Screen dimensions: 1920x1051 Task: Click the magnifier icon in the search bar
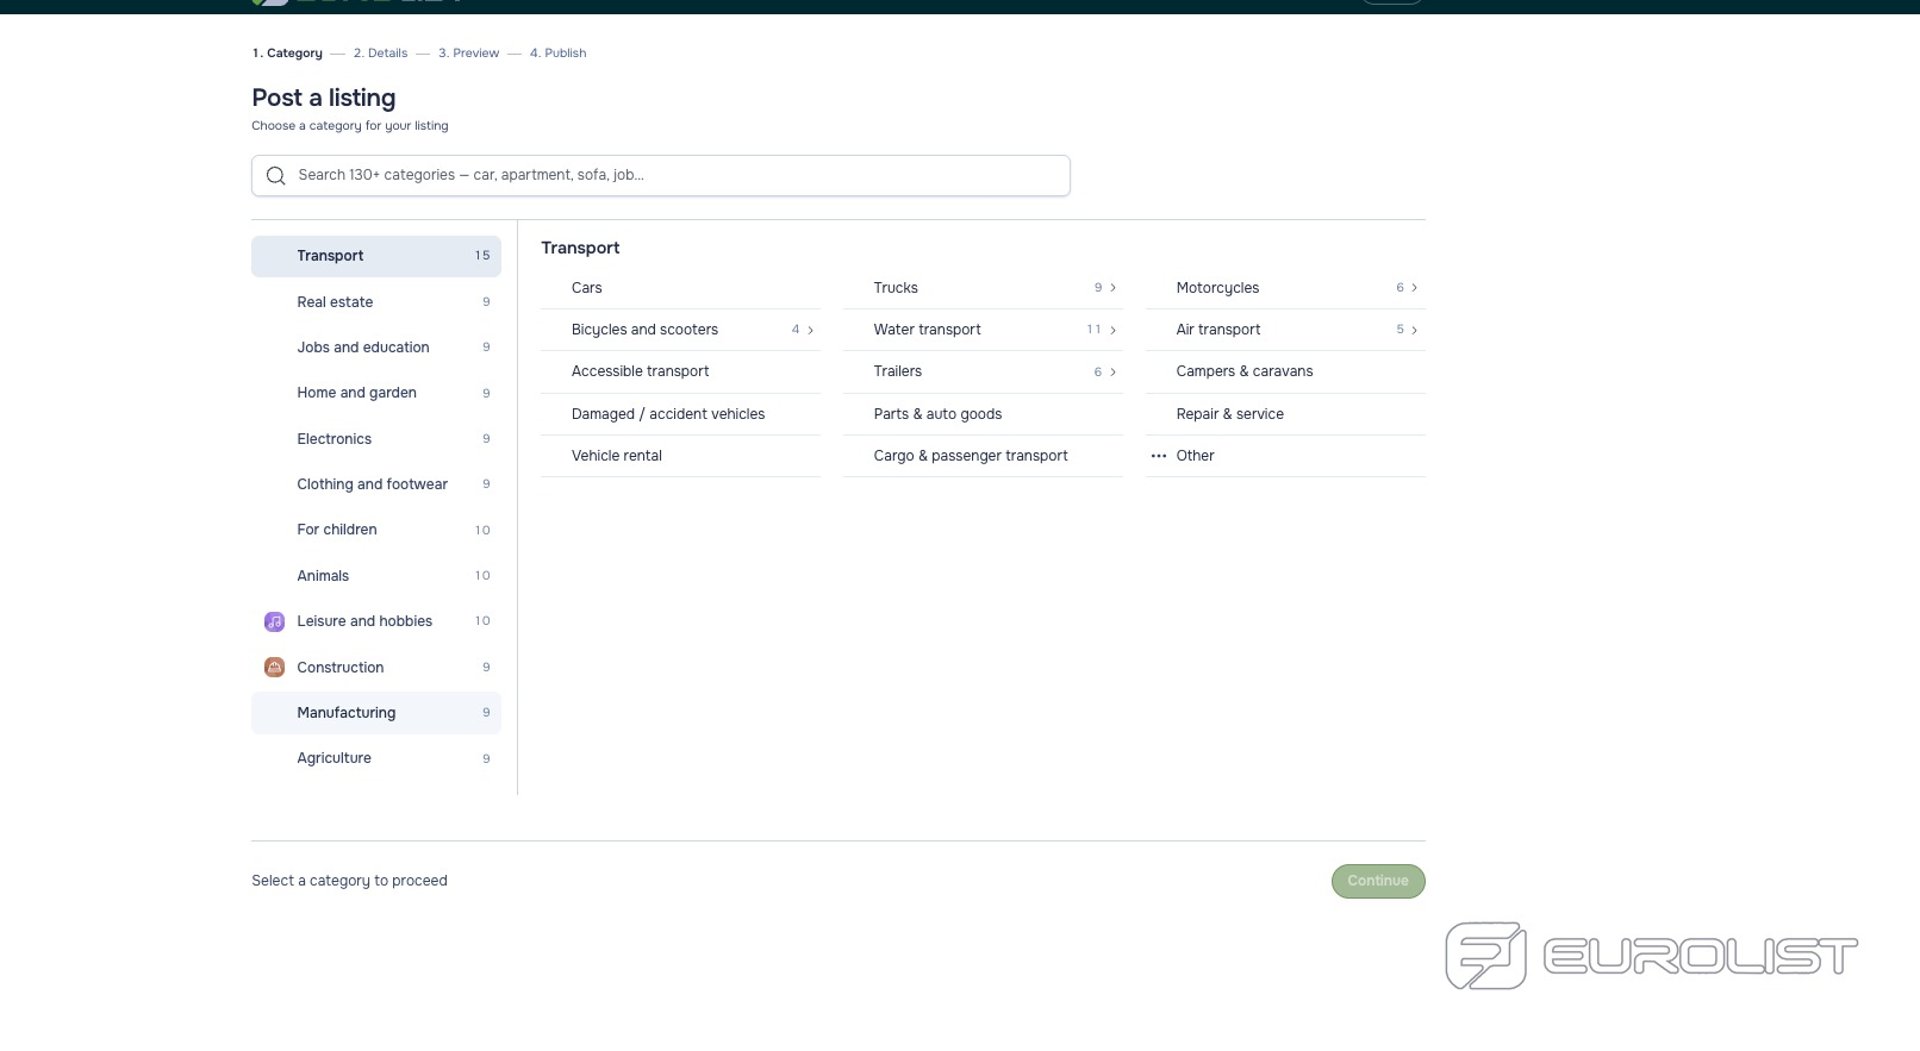click(x=276, y=176)
